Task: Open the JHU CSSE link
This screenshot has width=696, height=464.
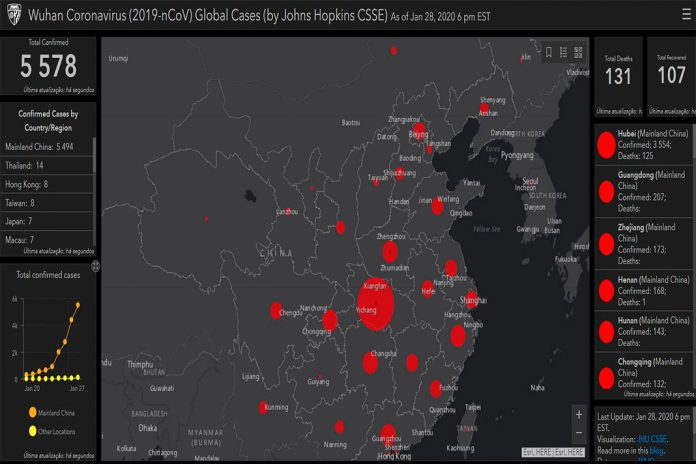Action: pos(652,439)
